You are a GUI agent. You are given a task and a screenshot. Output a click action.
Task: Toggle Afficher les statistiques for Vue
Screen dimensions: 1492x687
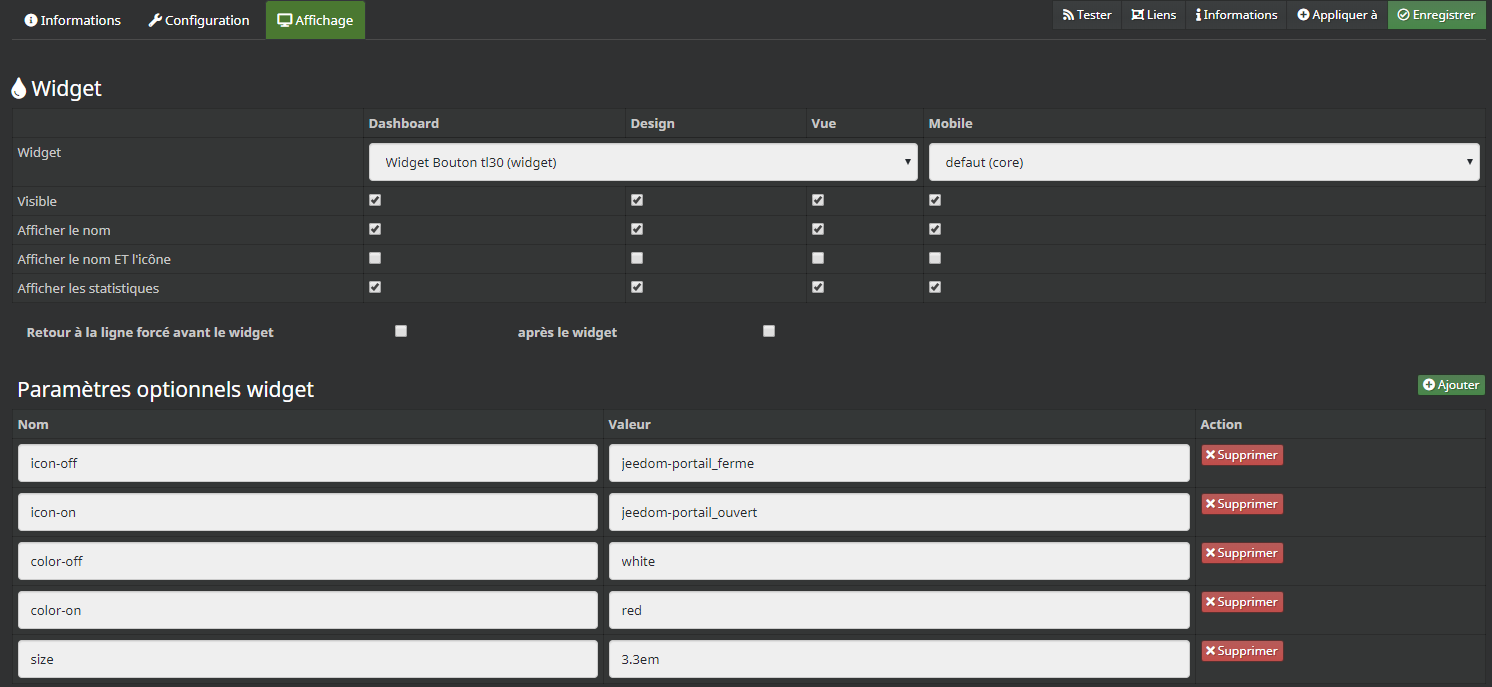tap(818, 287)
